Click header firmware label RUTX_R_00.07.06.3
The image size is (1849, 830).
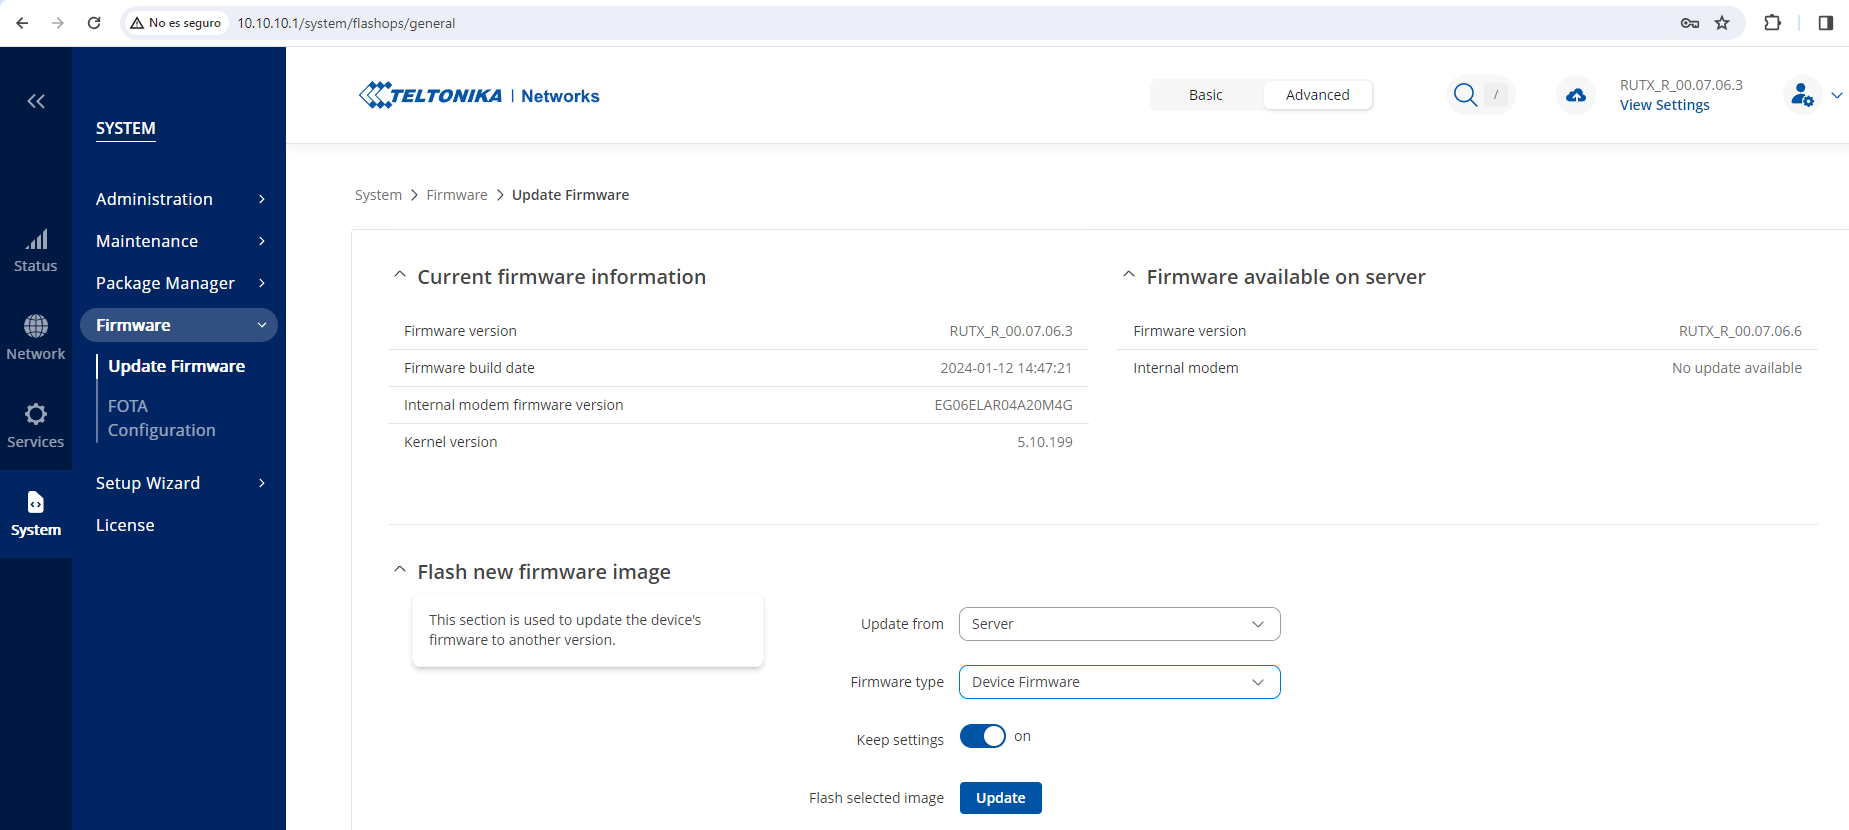pos(1681,85)
